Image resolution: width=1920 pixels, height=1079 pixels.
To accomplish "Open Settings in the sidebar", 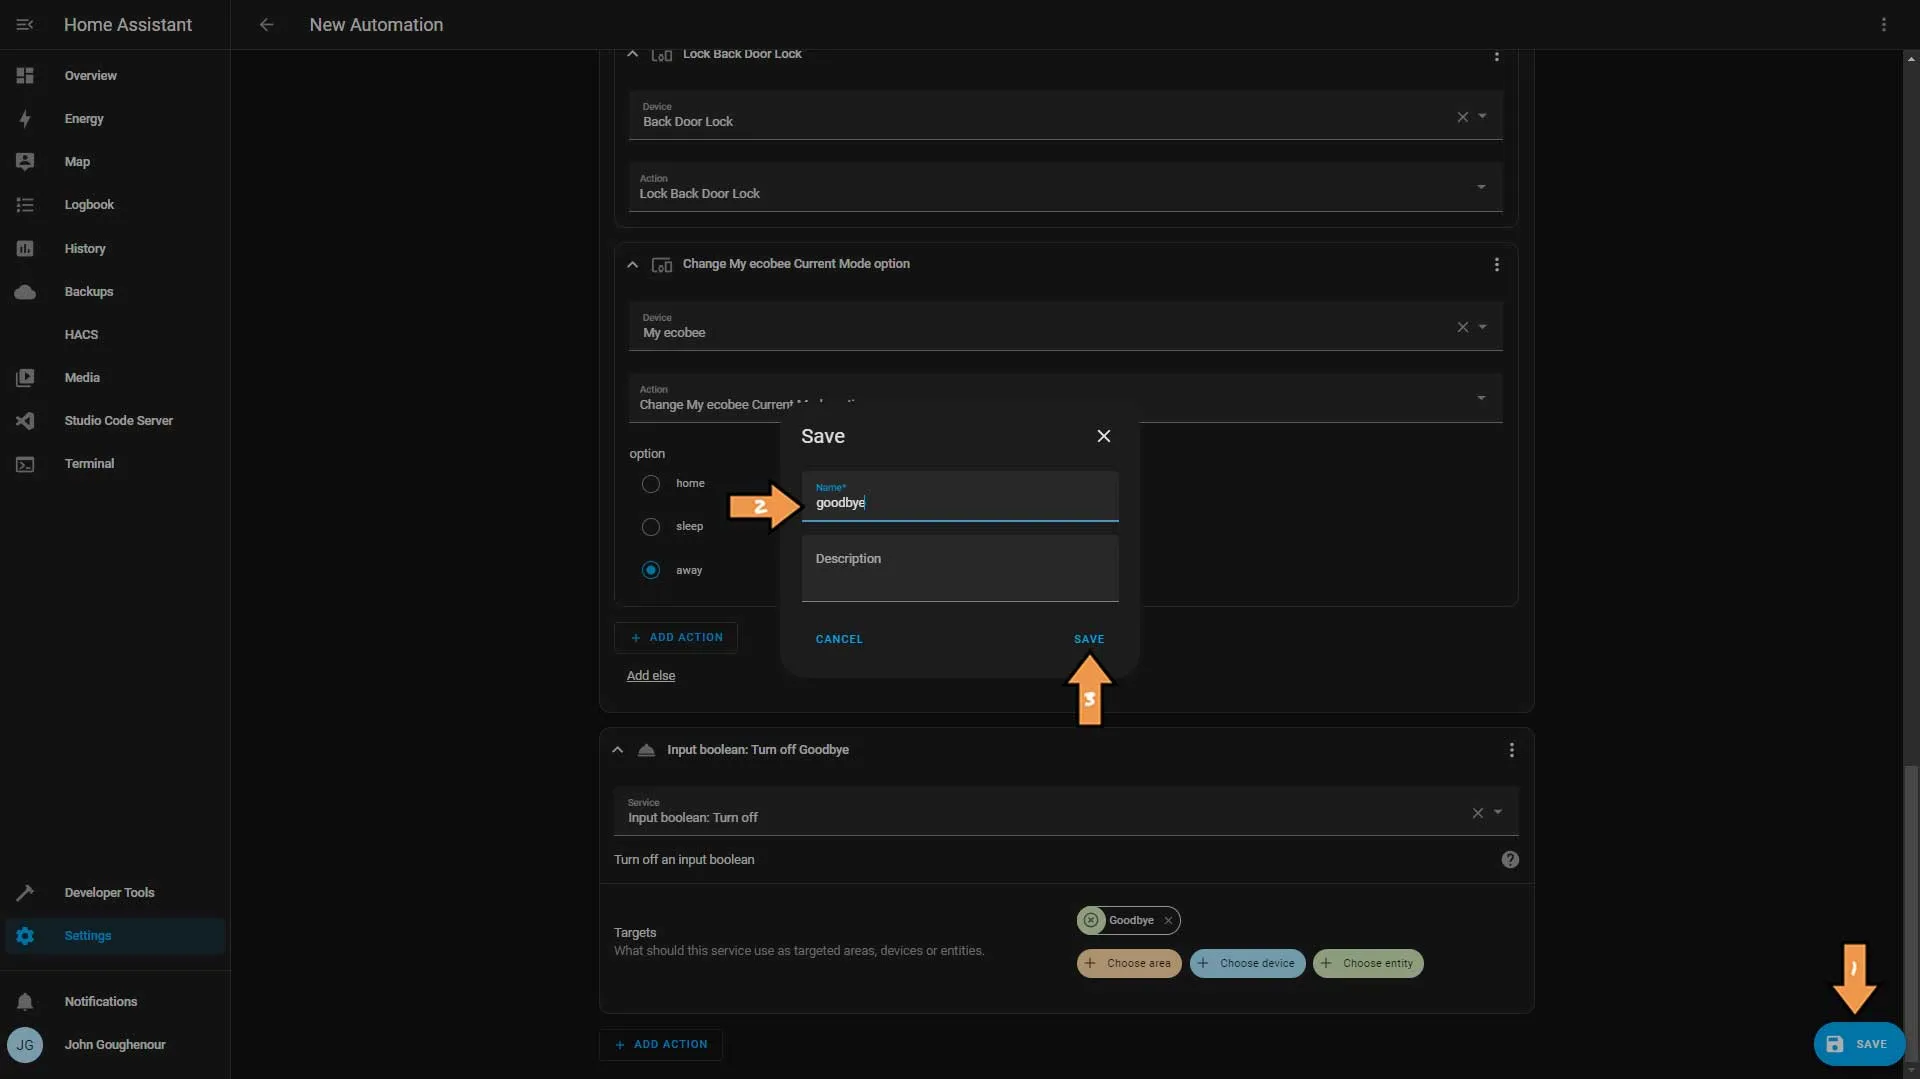I will (x=115, y=935).
